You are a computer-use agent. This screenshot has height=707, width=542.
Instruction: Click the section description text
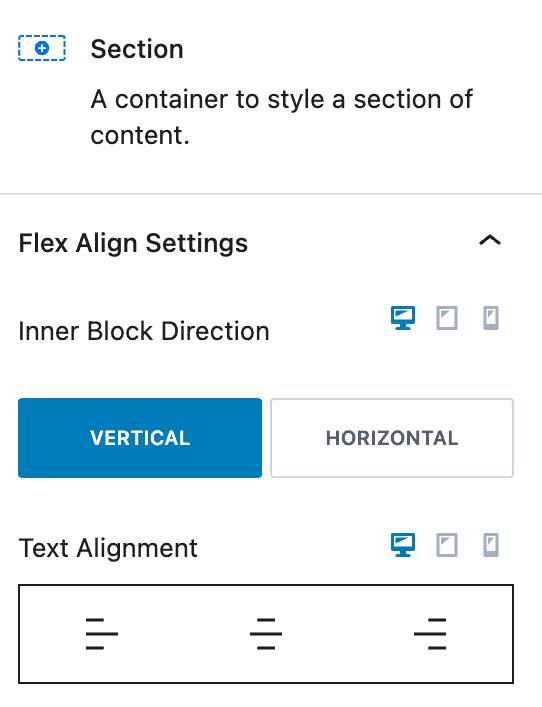tap(281, 117)
